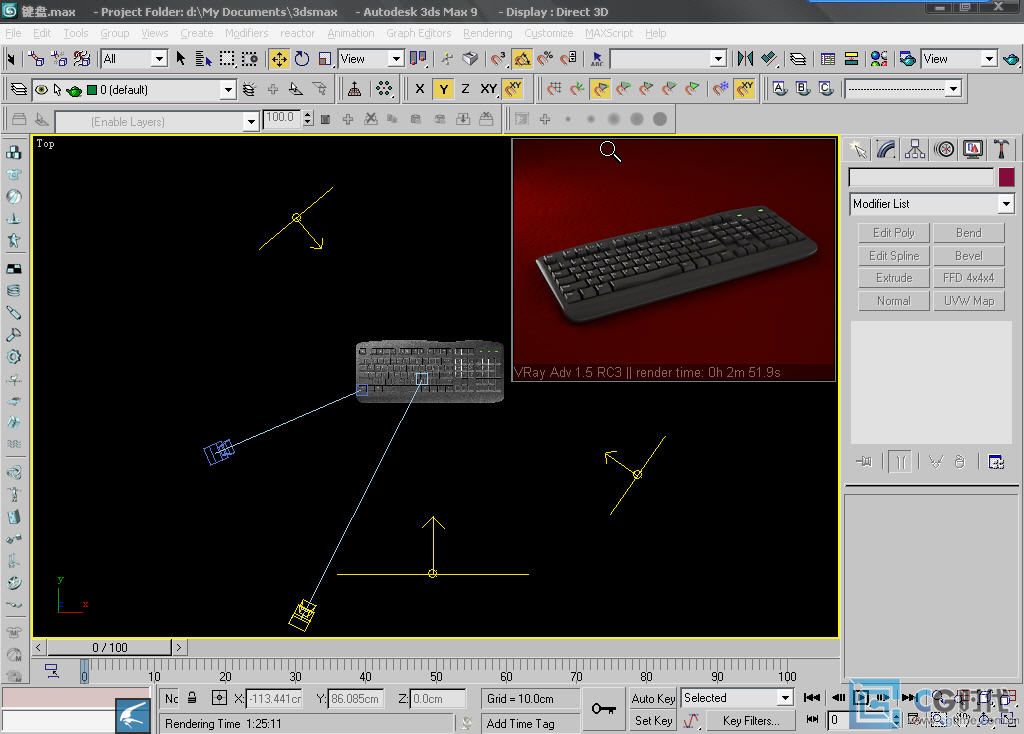Open the Modifiers menu
Screen dimensions: 1024x734
point(246,33)
